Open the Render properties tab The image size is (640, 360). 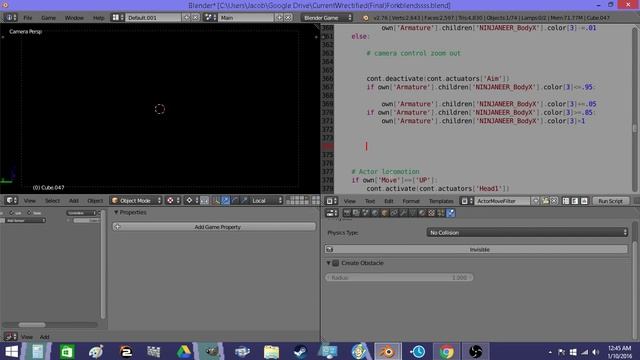347,213
